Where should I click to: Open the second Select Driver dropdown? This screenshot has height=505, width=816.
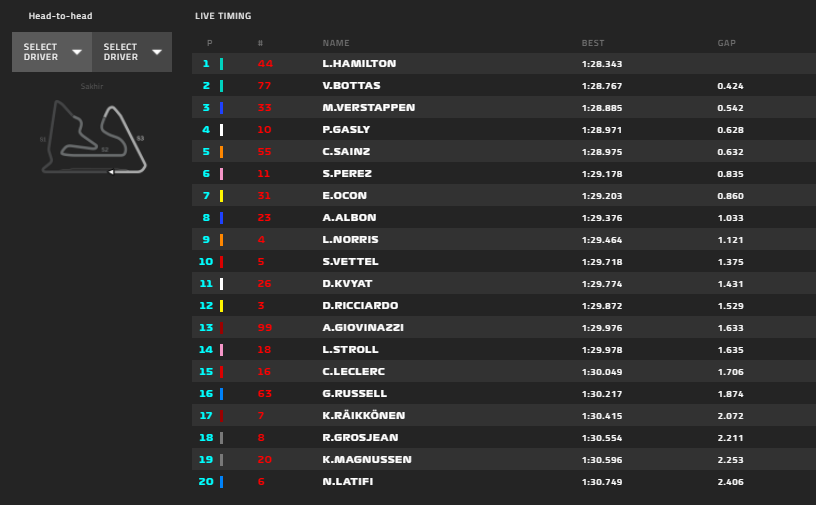pos(132,52)
